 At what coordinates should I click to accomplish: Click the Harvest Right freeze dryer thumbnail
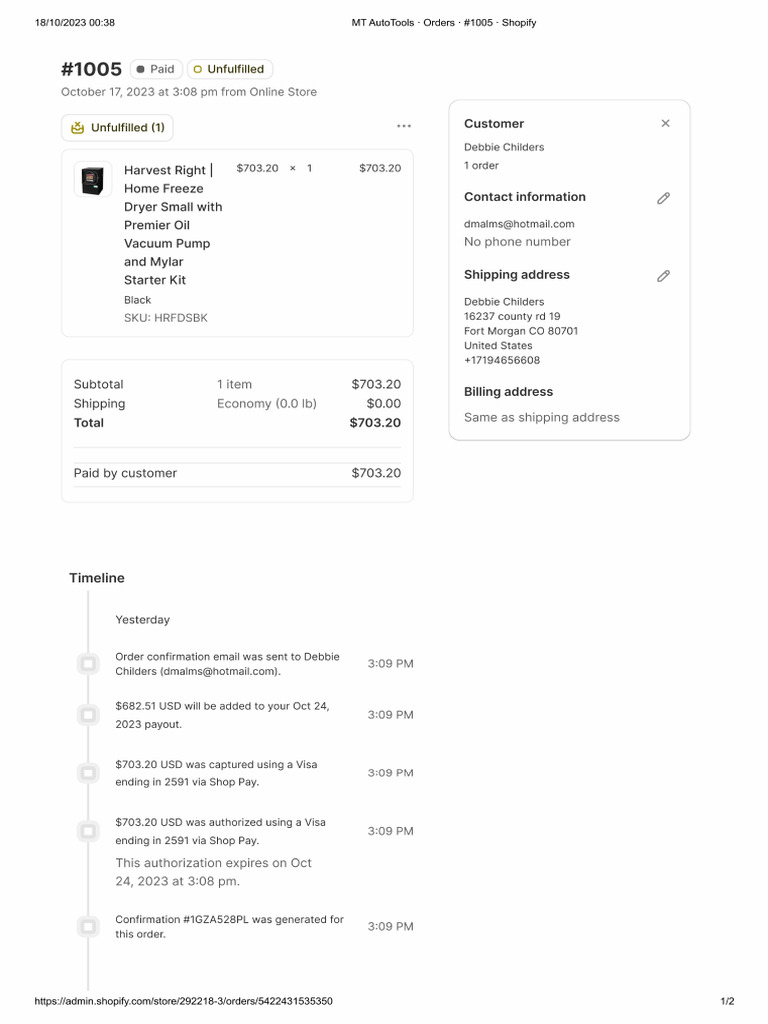pyautogui.click(x=93, y=180)
